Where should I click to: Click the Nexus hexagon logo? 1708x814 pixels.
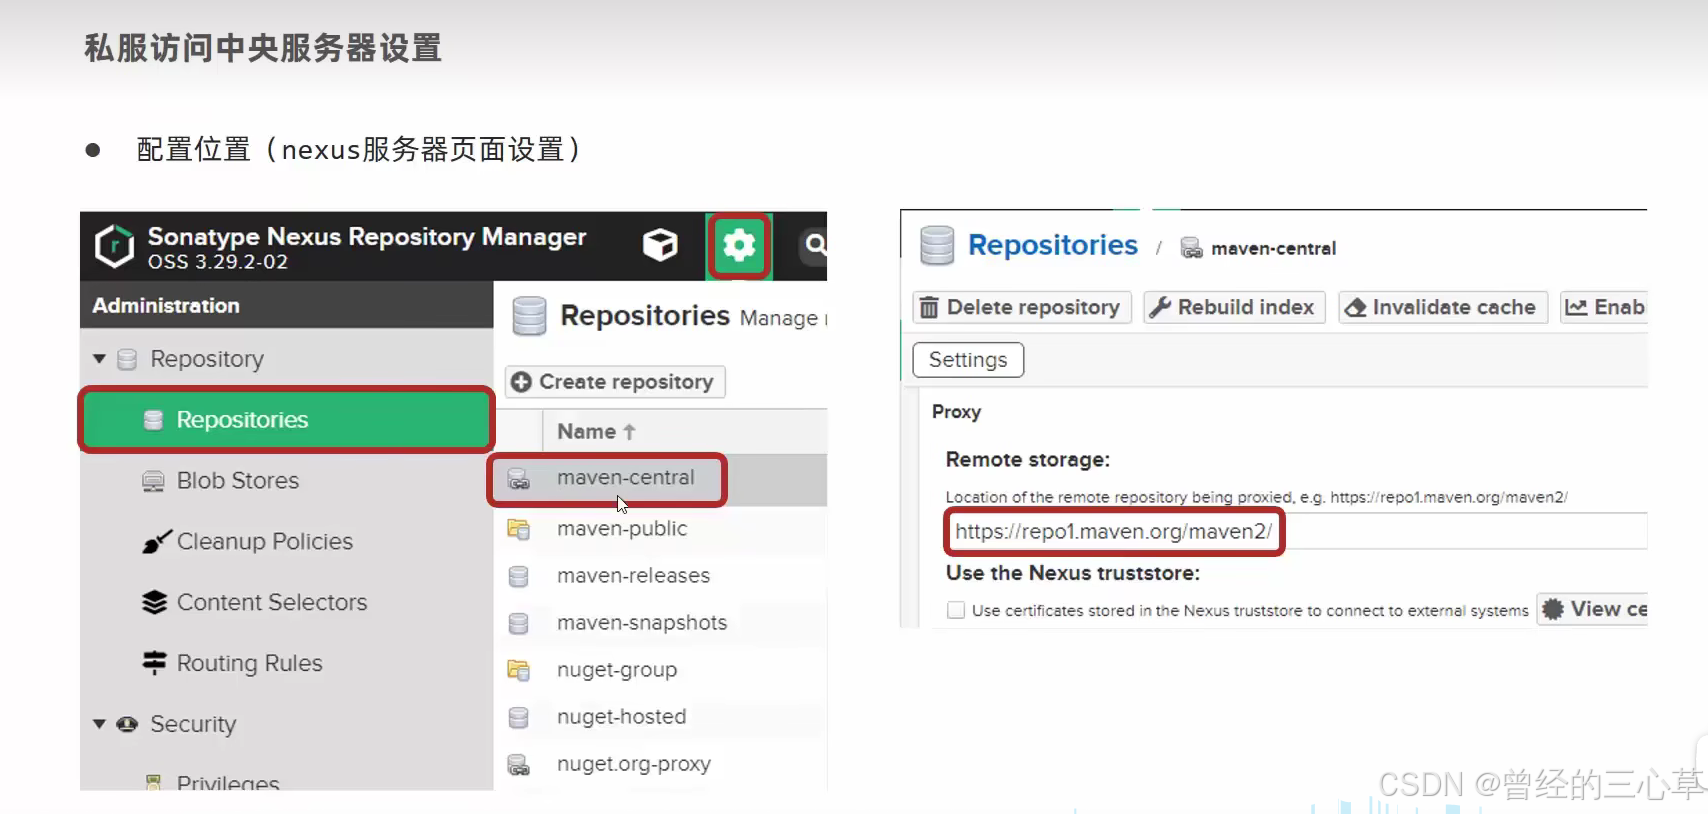pos(114,246)
